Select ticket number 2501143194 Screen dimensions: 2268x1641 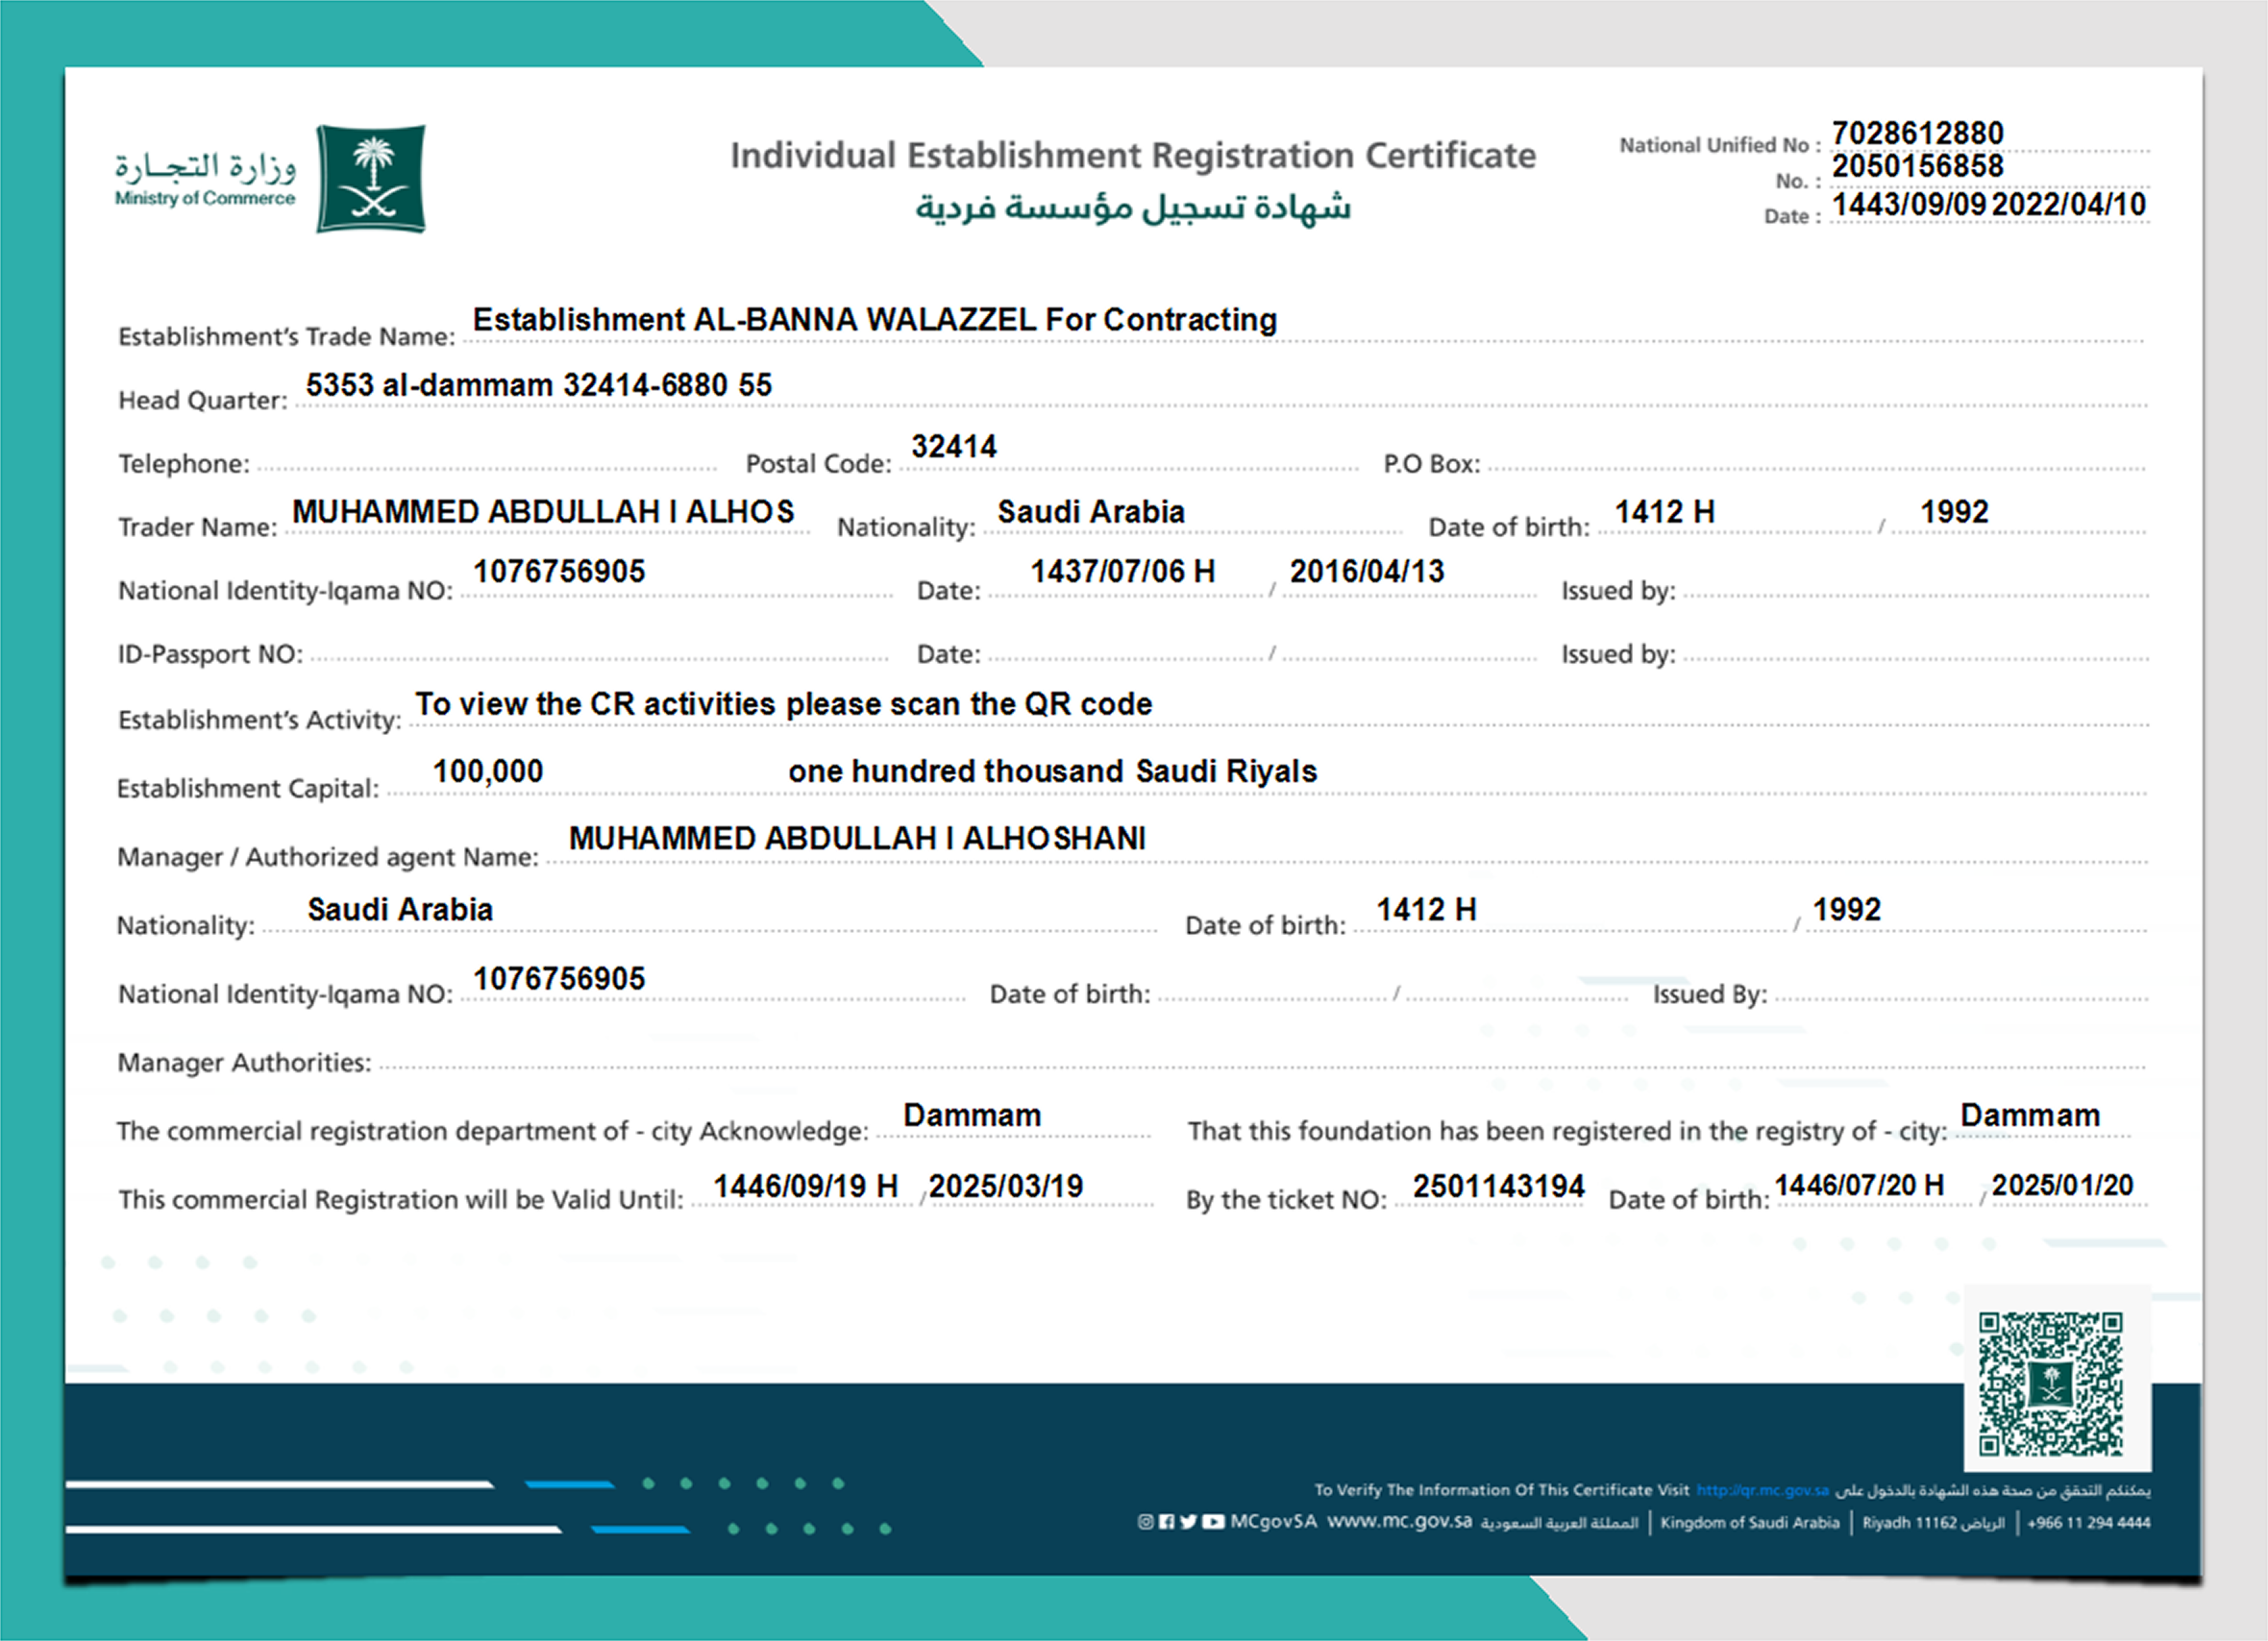1499,1187
